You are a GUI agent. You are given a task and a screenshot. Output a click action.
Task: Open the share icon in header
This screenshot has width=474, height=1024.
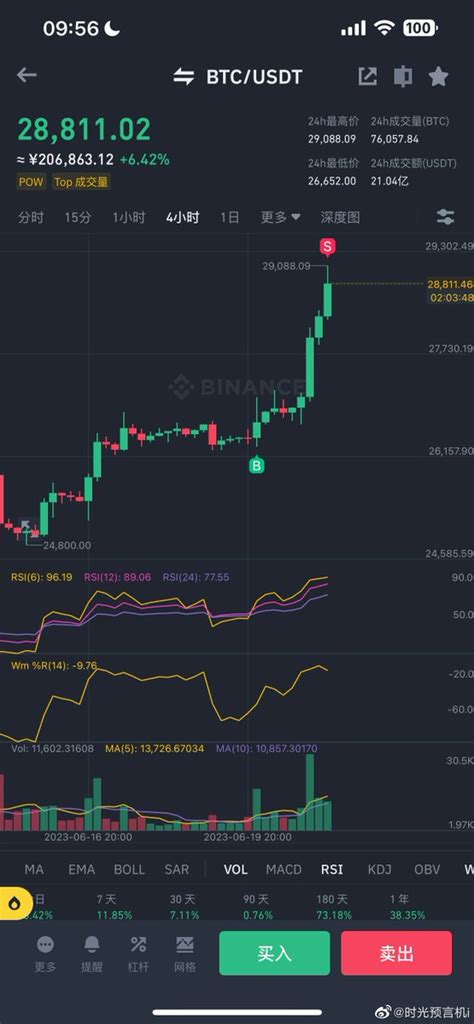click(368, 76)
